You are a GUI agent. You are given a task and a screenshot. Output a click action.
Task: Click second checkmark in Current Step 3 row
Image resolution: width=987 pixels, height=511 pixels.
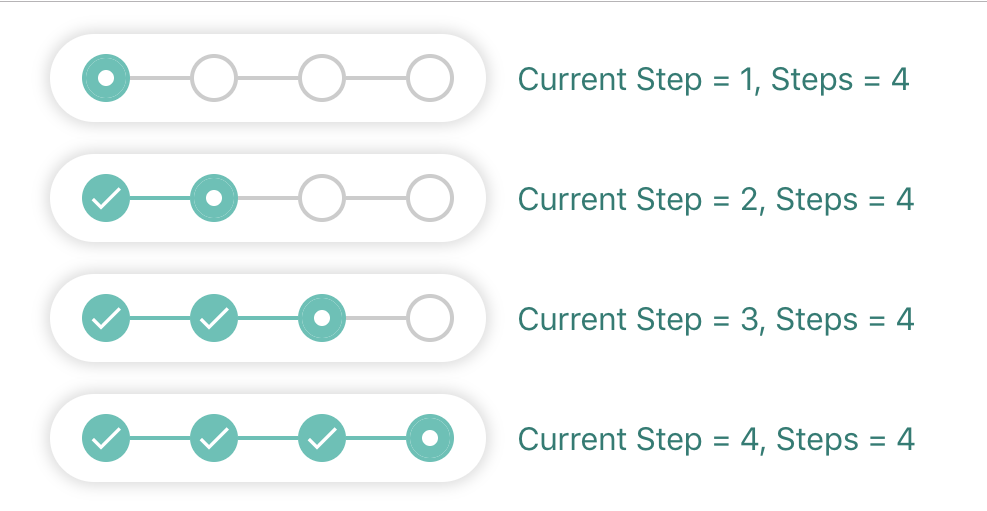coord(214,318)
